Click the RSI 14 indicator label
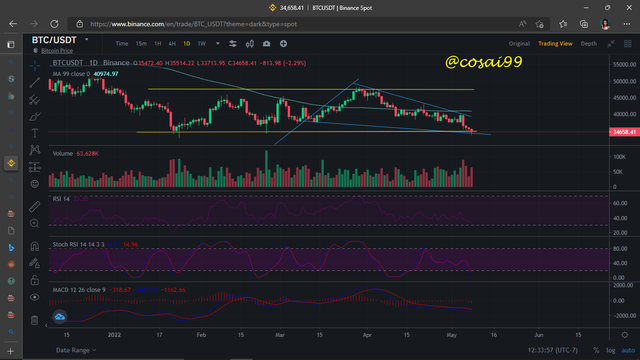640x360 pixels. (x=61, y=199)
